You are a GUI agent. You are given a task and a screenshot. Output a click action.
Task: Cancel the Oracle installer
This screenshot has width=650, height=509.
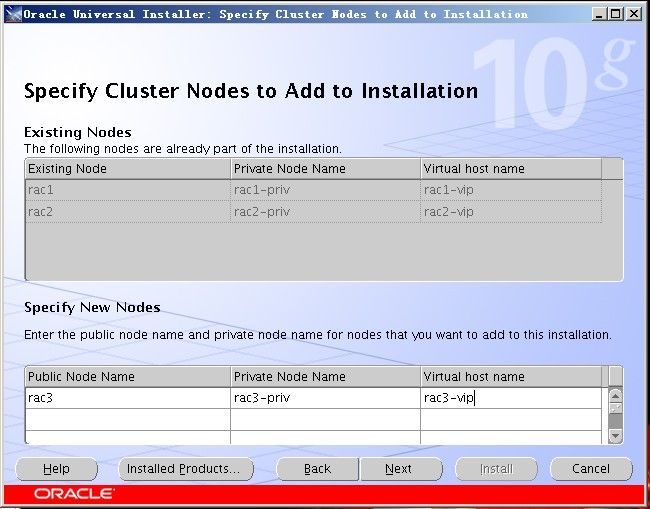591,469
